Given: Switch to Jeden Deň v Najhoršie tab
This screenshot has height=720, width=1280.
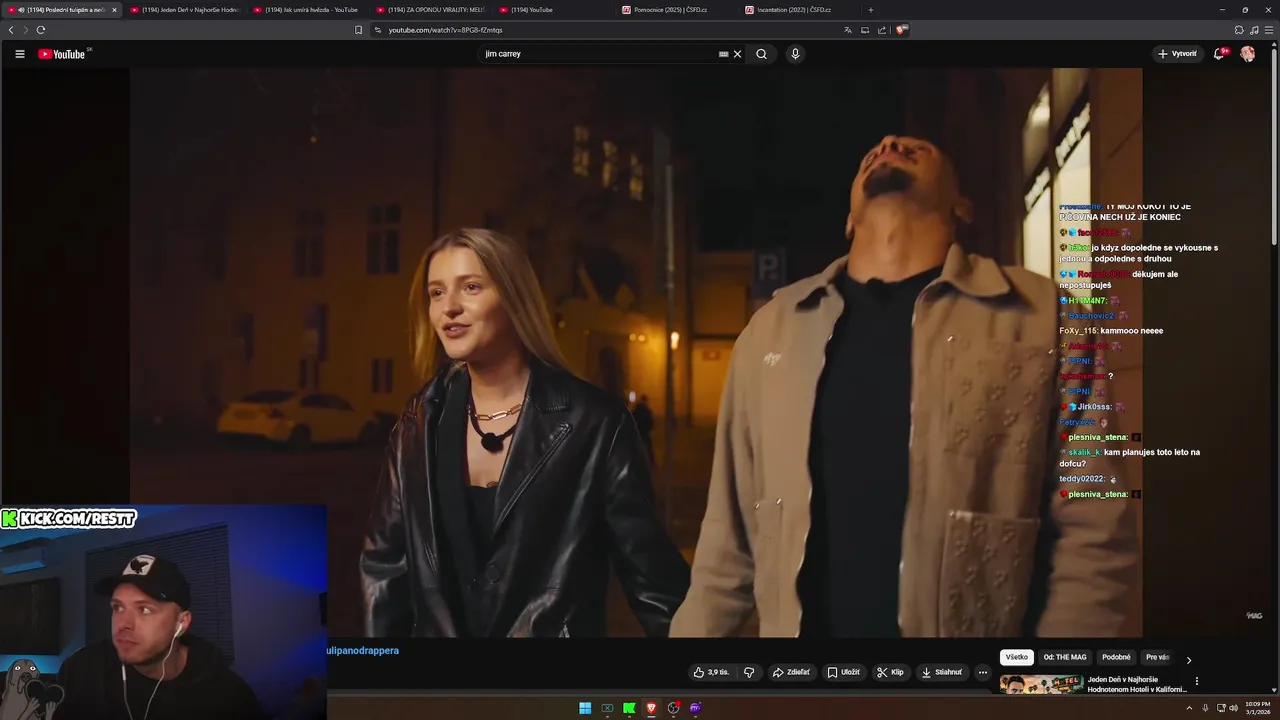Looking at the screenshot, I should 184,10.
